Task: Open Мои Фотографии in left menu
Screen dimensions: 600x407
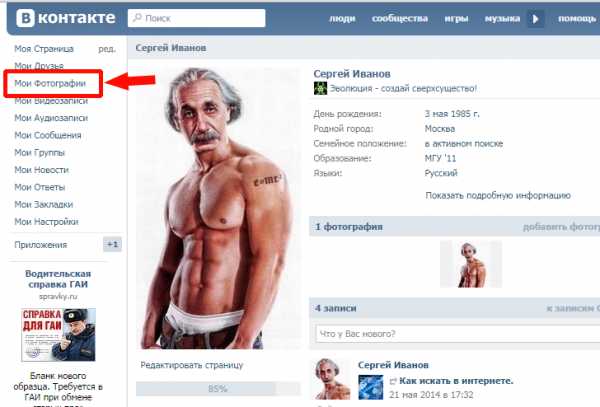Action: pos(50,83)
